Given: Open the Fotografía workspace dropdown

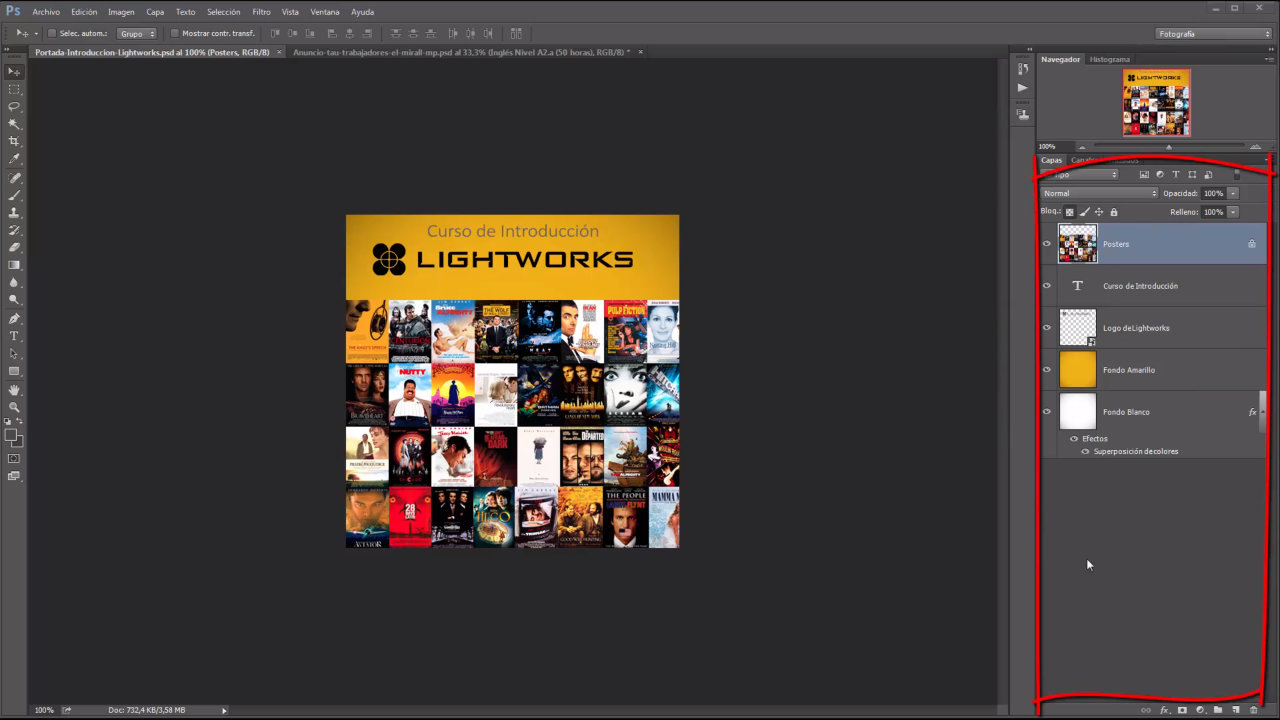Looking at the screenshot, I should 1213,33.
